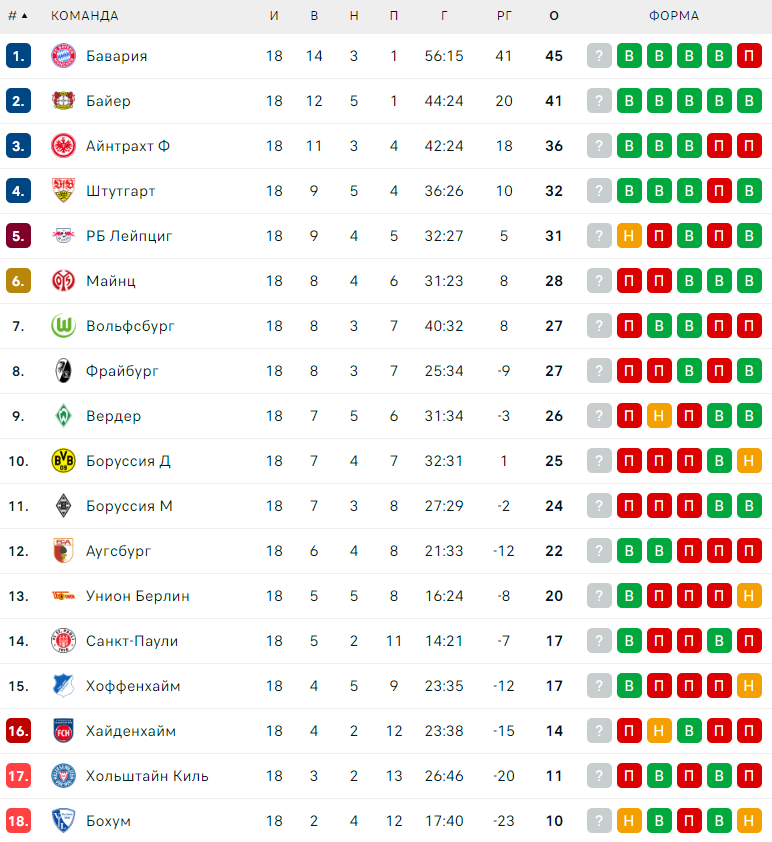Click the Бохум club logo
Image resolution: width=772 pixels, height=842 pixels.
tap(63, 821)
